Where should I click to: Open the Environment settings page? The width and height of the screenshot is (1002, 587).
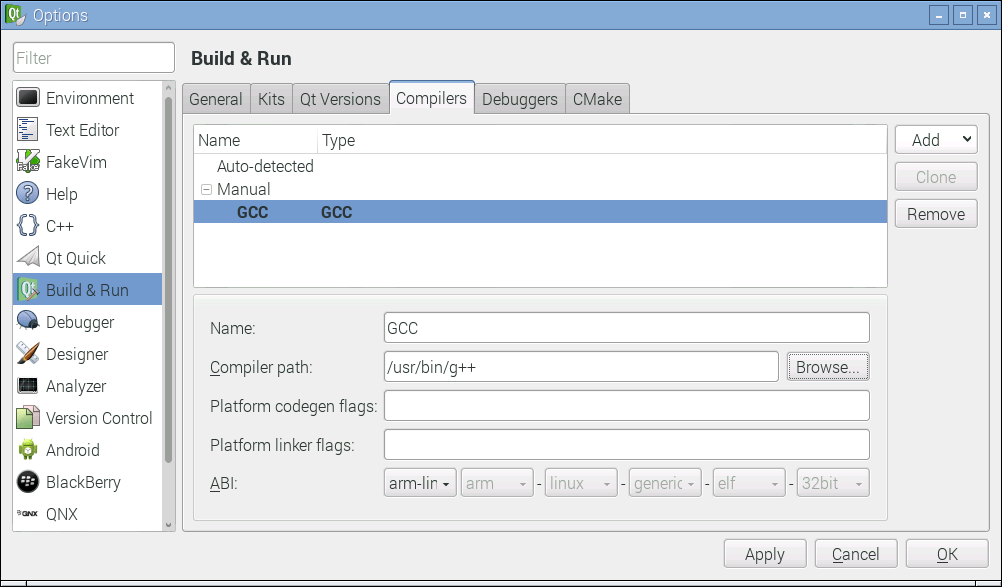pos(90,97)
